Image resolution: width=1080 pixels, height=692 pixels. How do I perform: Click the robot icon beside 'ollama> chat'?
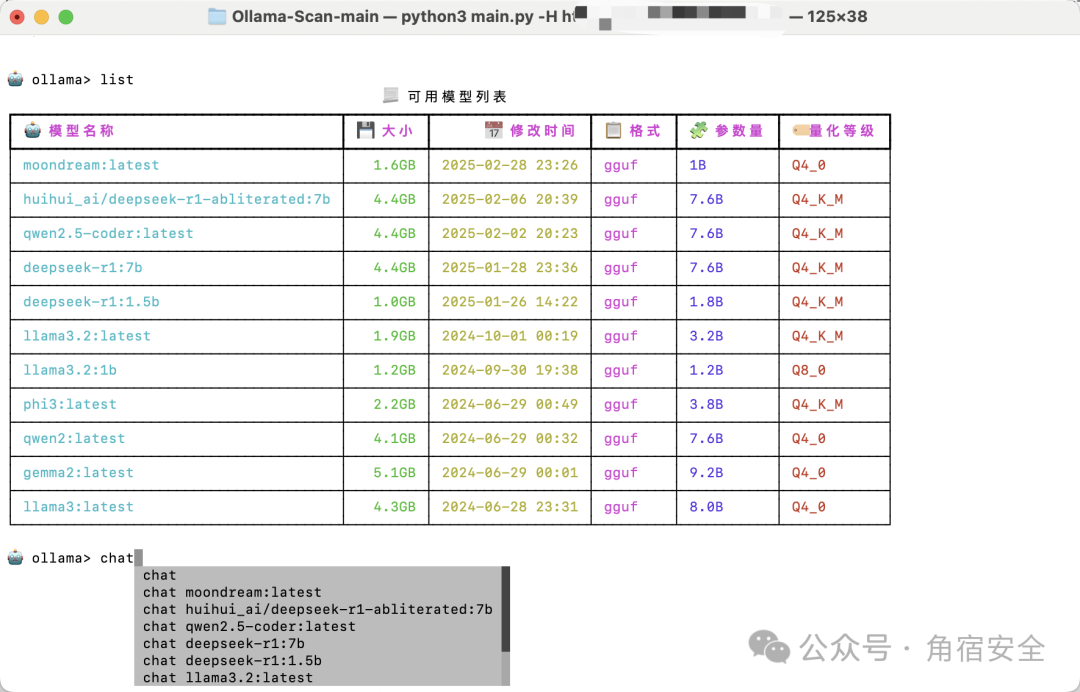15,557
